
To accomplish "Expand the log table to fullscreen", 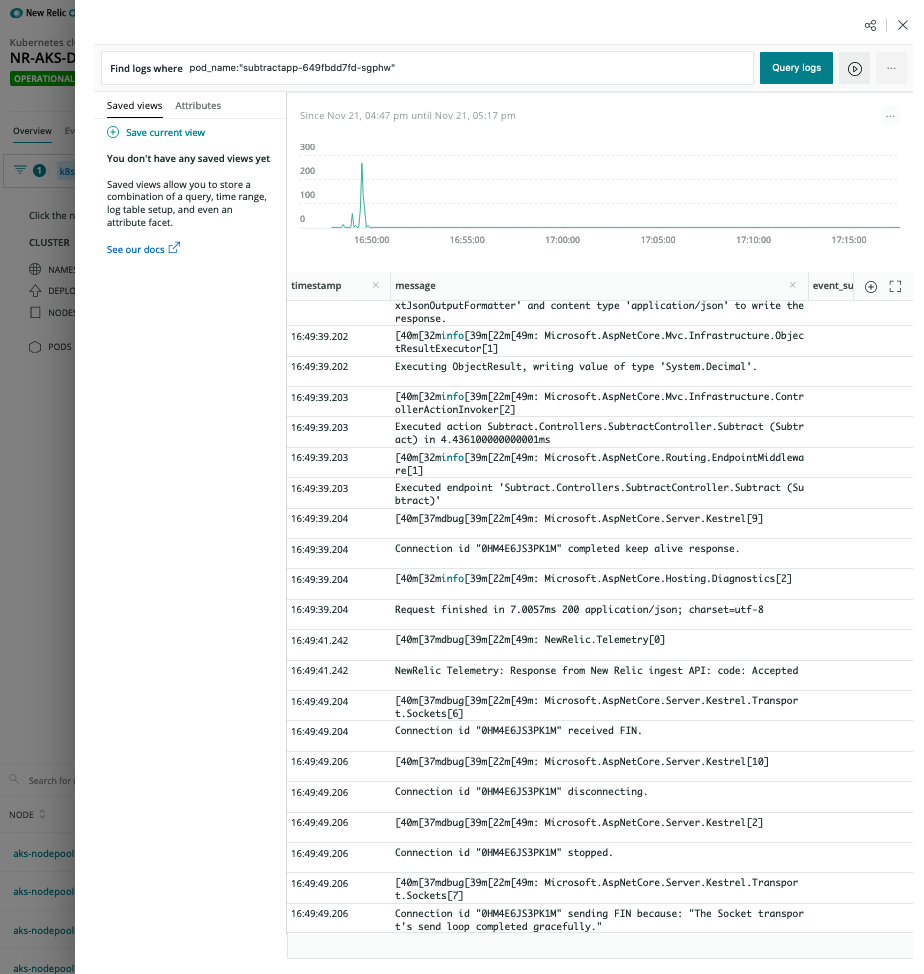I will click(896, 286).
